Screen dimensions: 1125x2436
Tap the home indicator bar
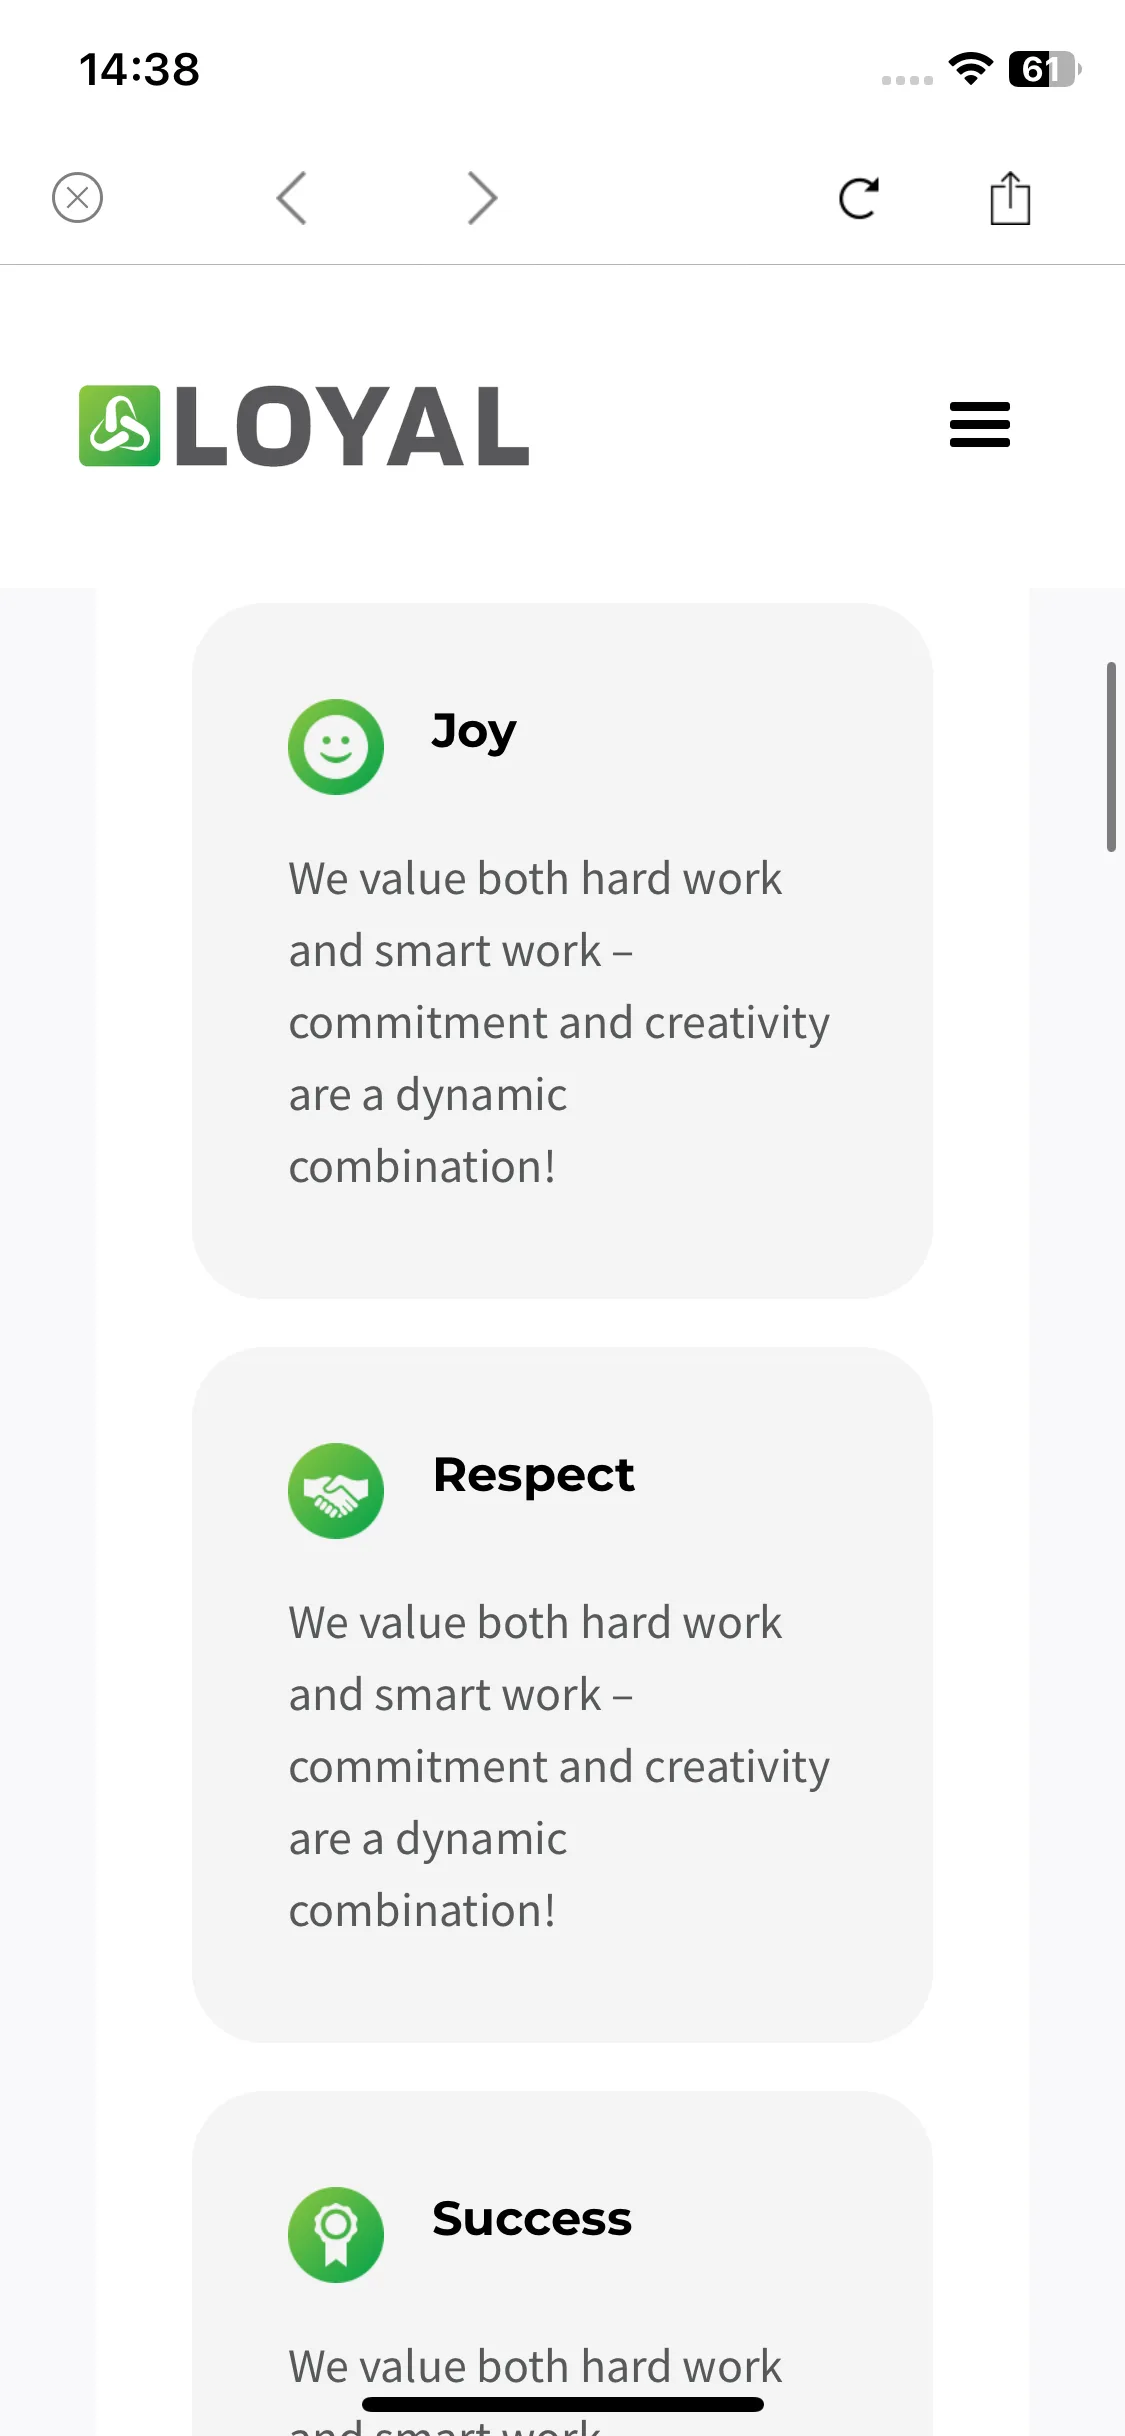(563, 2404)
